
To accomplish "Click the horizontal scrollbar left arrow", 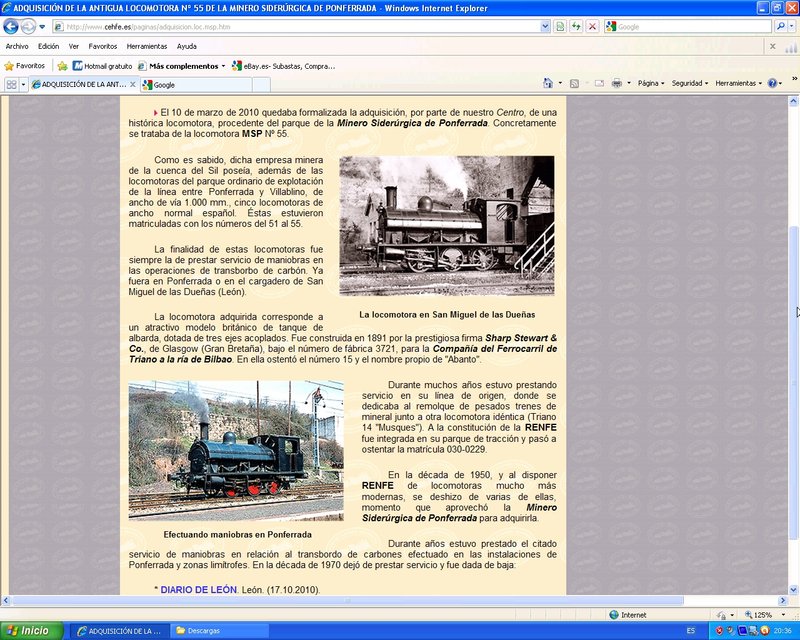I will tap(5, 601).
